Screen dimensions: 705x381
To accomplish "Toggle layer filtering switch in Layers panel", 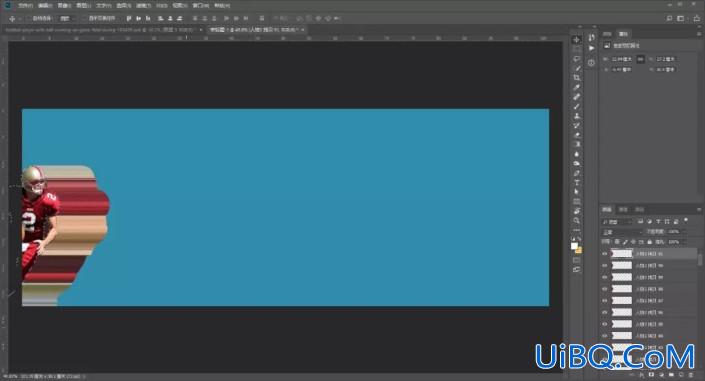I will tap(686, 220).
